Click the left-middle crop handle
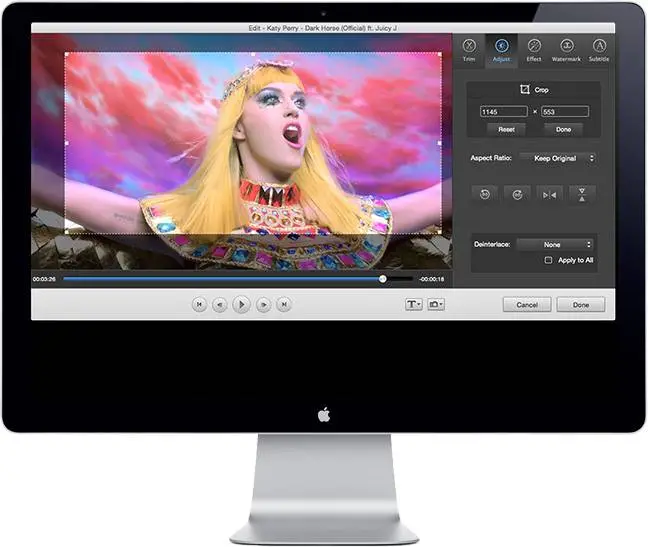Screen dimensions: 648x547 67,143
